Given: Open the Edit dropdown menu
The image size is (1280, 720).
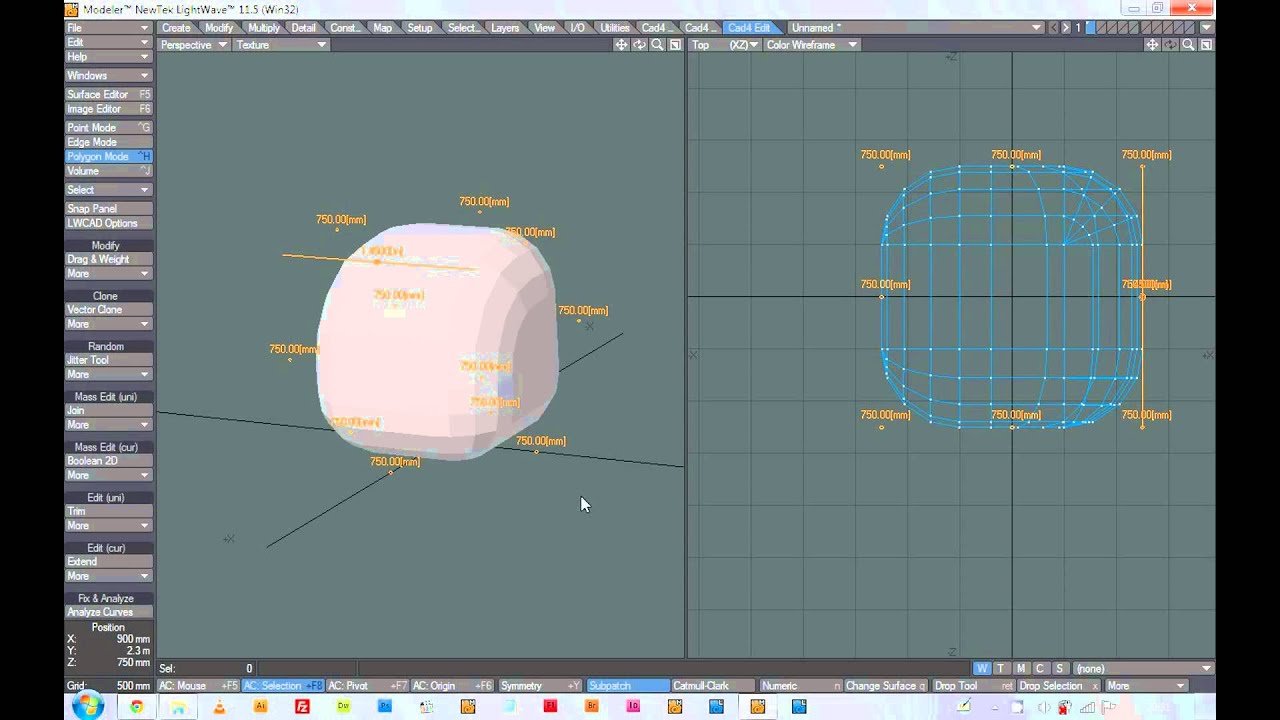Looking at the screenshot, I should (108, 42).
